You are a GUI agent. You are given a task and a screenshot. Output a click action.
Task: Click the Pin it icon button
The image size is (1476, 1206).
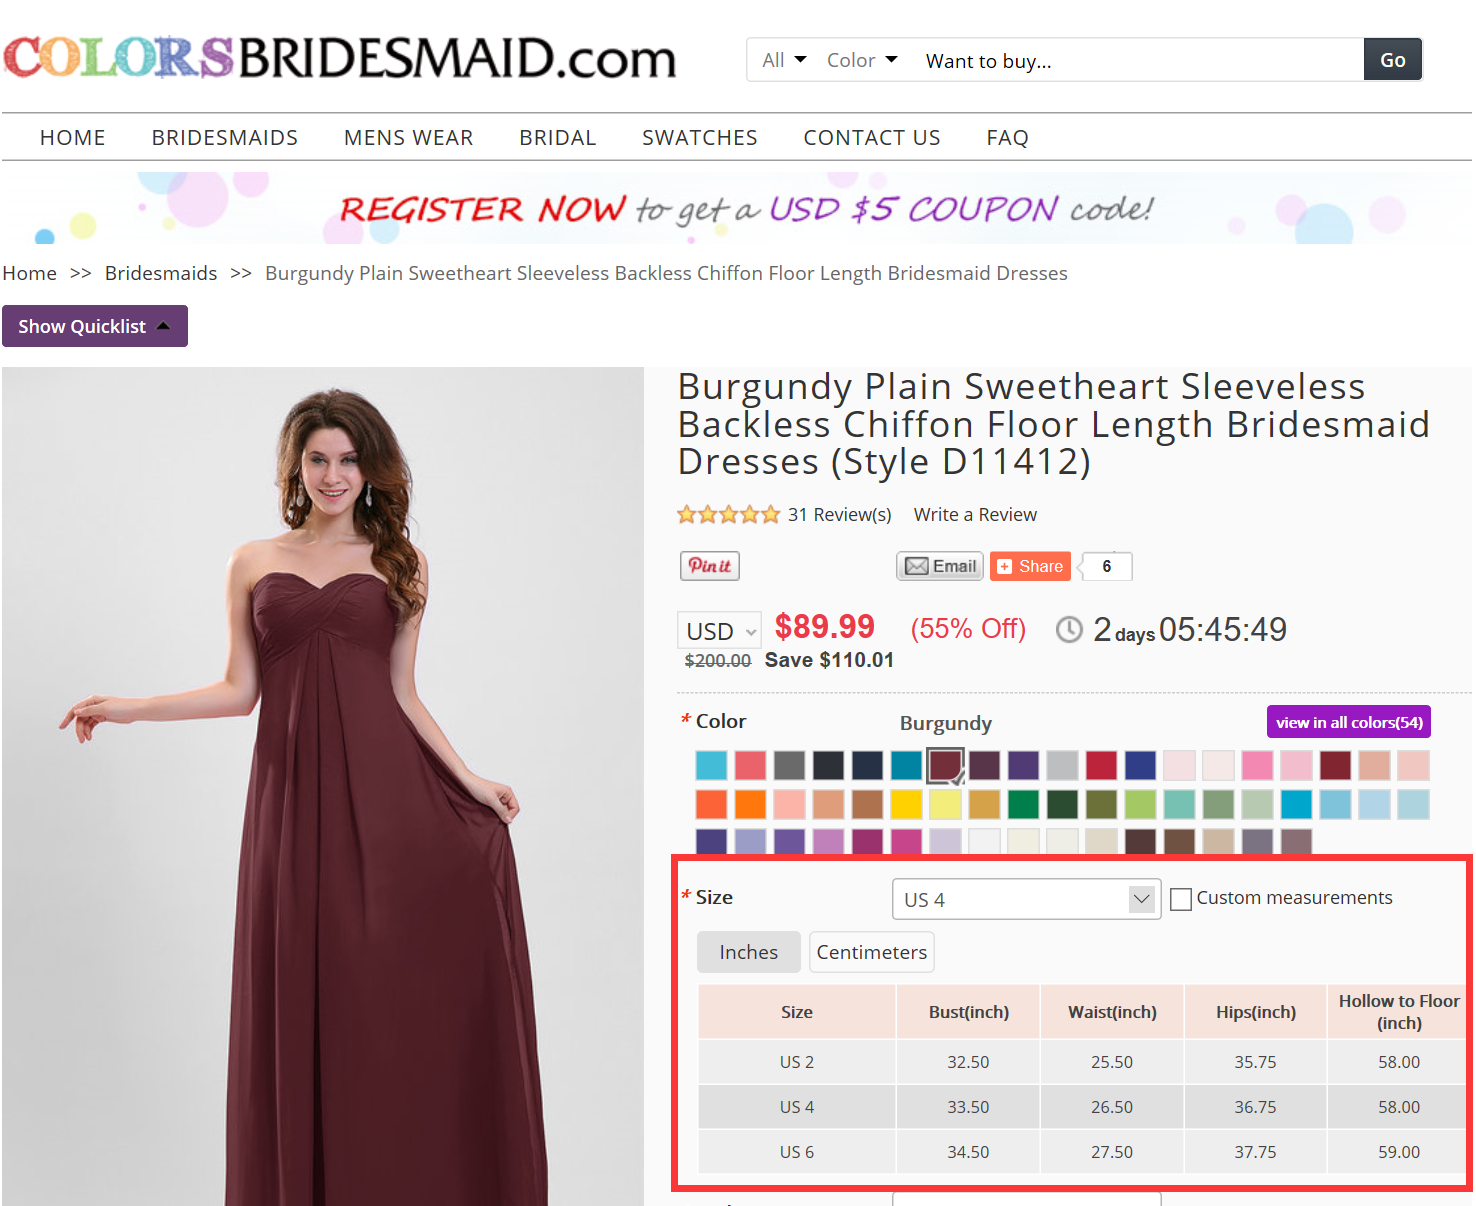(x=710, y=566)
